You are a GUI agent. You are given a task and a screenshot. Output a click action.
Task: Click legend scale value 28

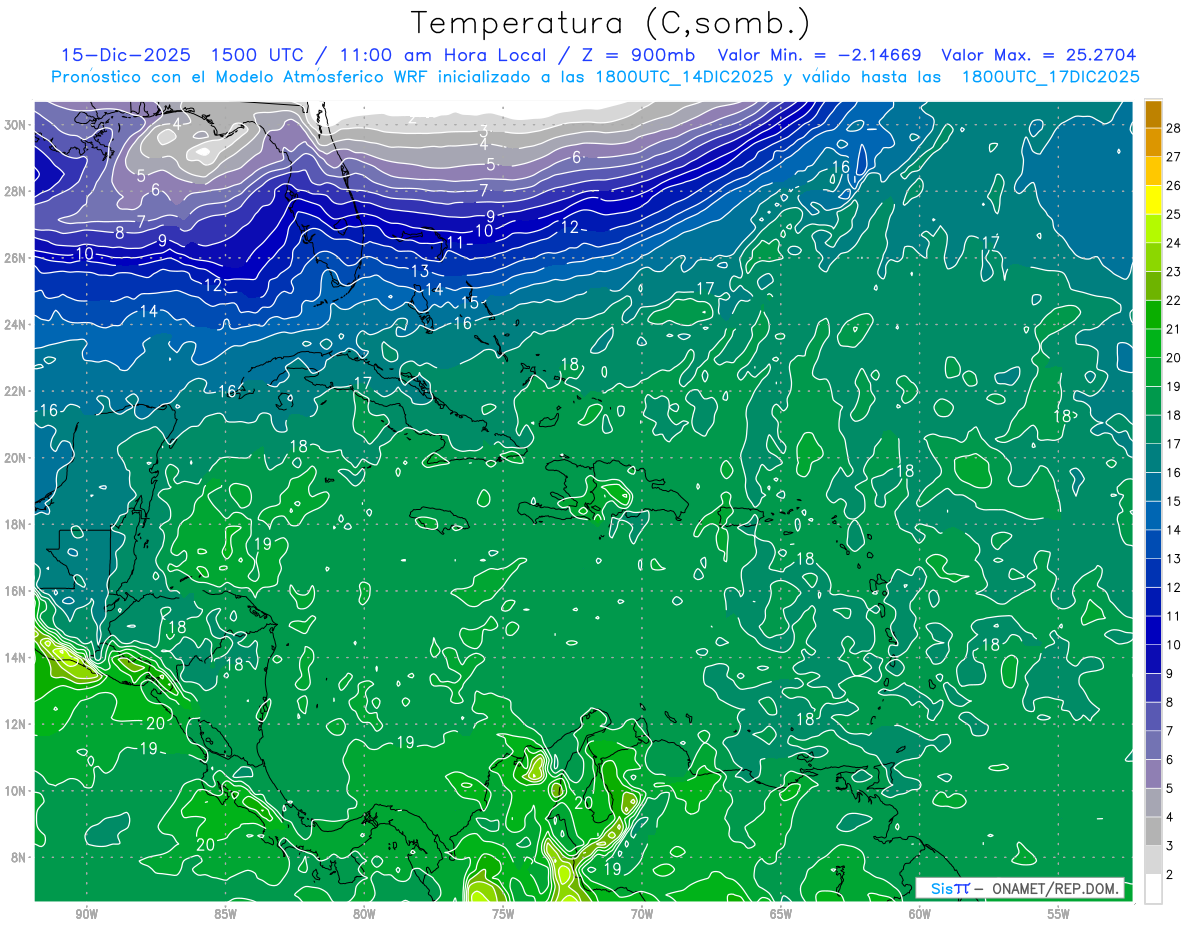click(1174, 128)
